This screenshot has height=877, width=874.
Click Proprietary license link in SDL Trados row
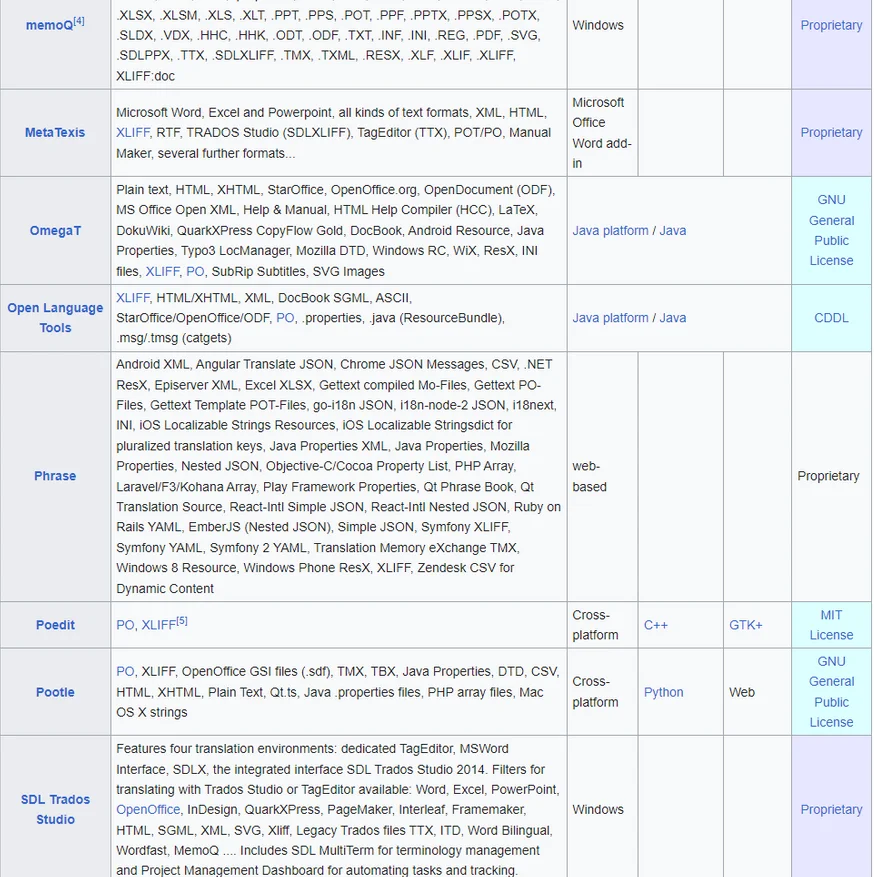point(831,809)
